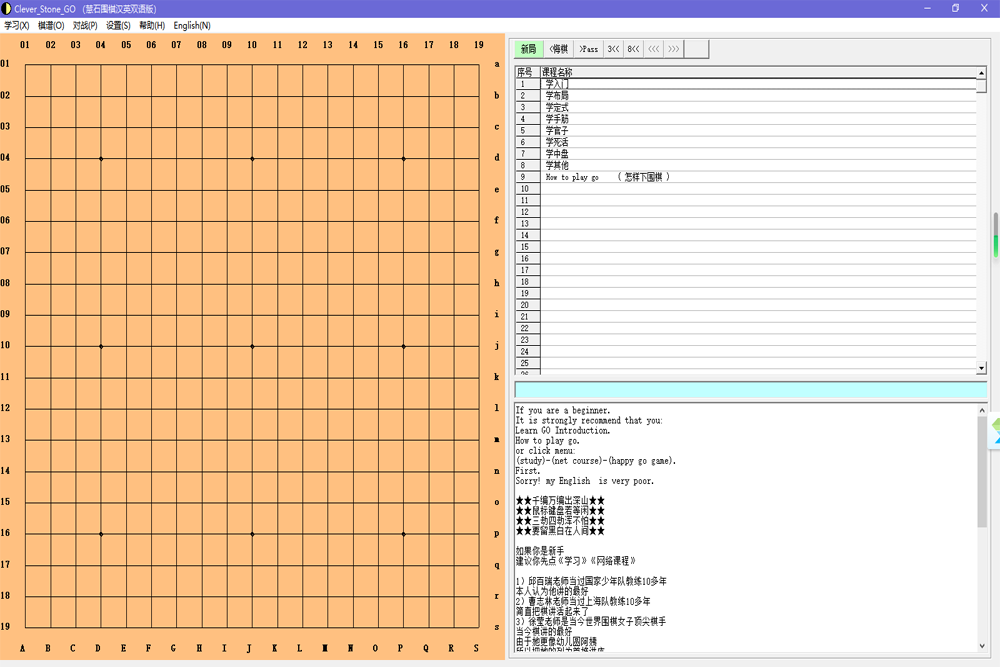The height and width of the screenshot is (667, 1000).
Task: Place a stone on the center star point
Action: point(251,346)
